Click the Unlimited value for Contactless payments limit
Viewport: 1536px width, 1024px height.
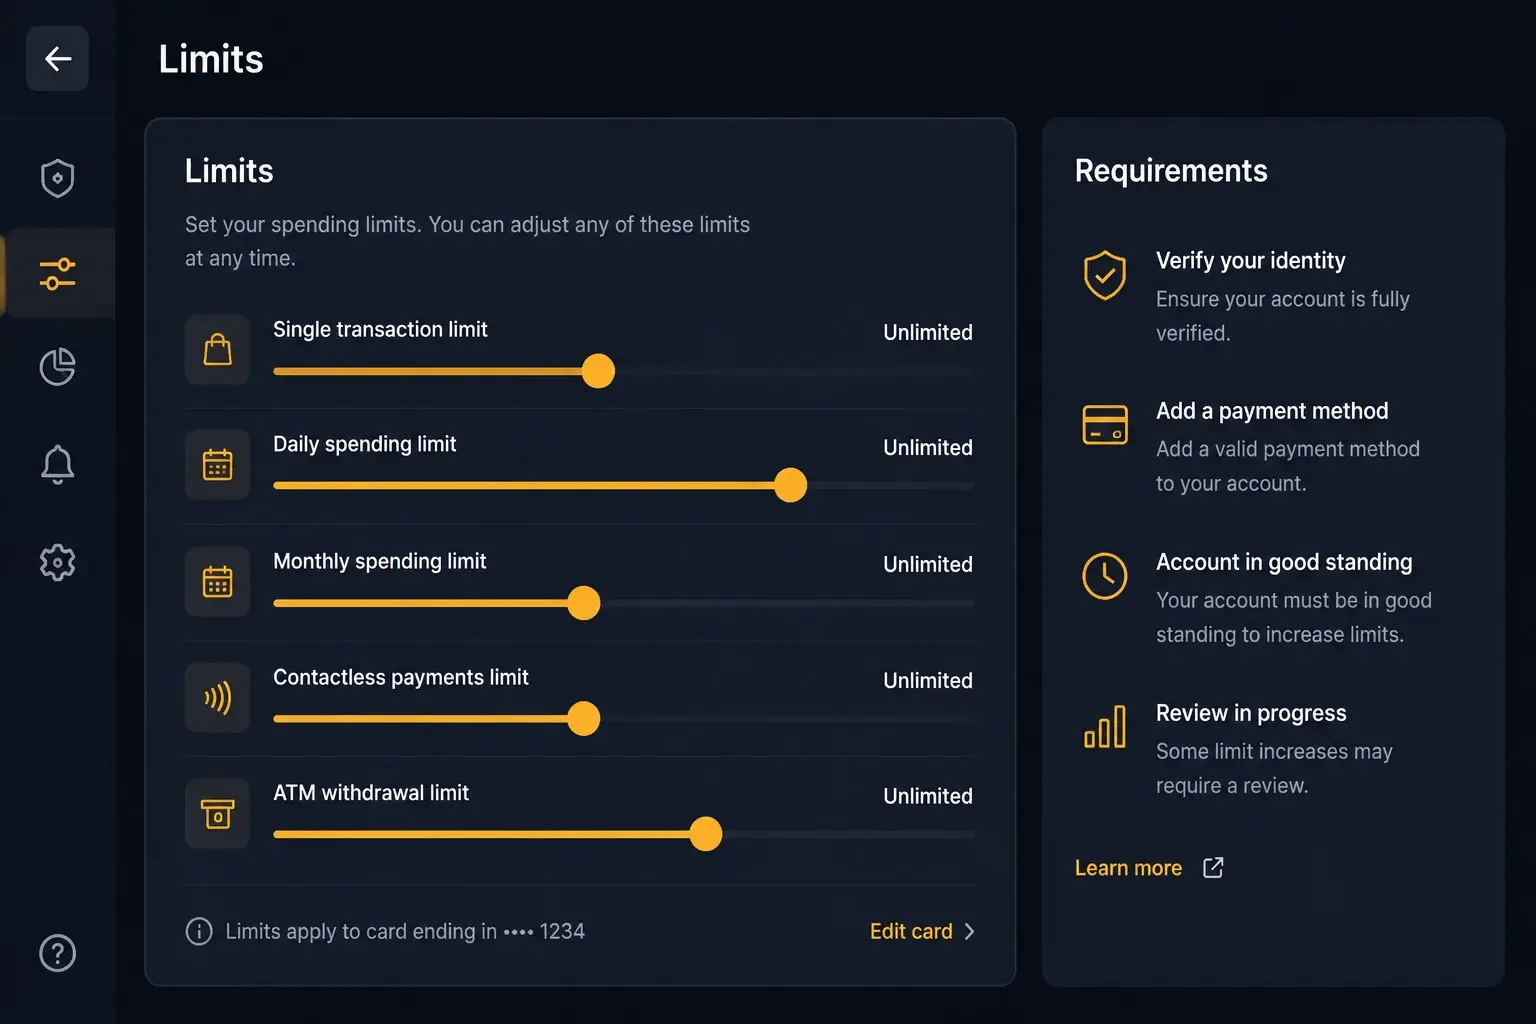pyautogui.click(x=927, y=680)
